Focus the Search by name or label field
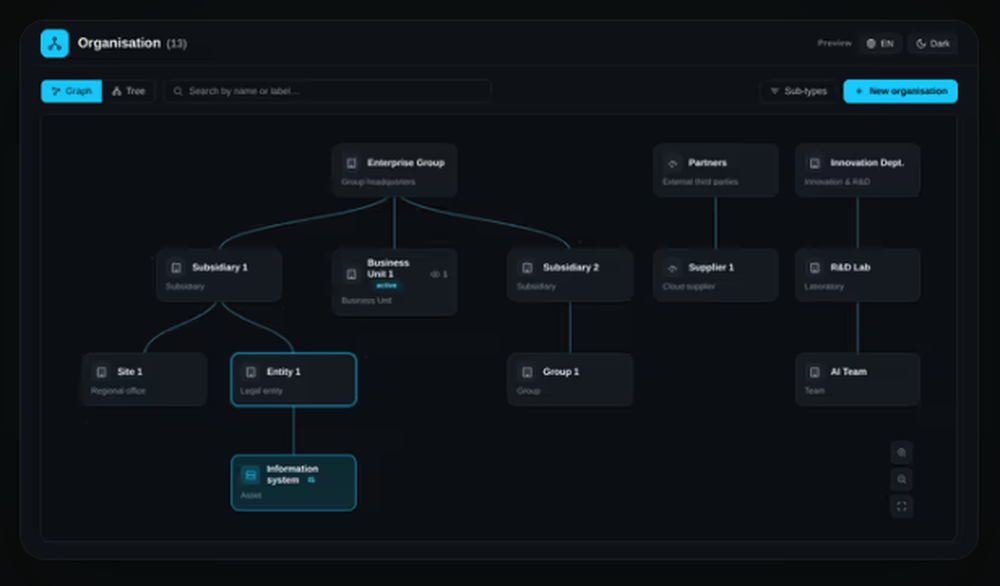 pos(328,91)
